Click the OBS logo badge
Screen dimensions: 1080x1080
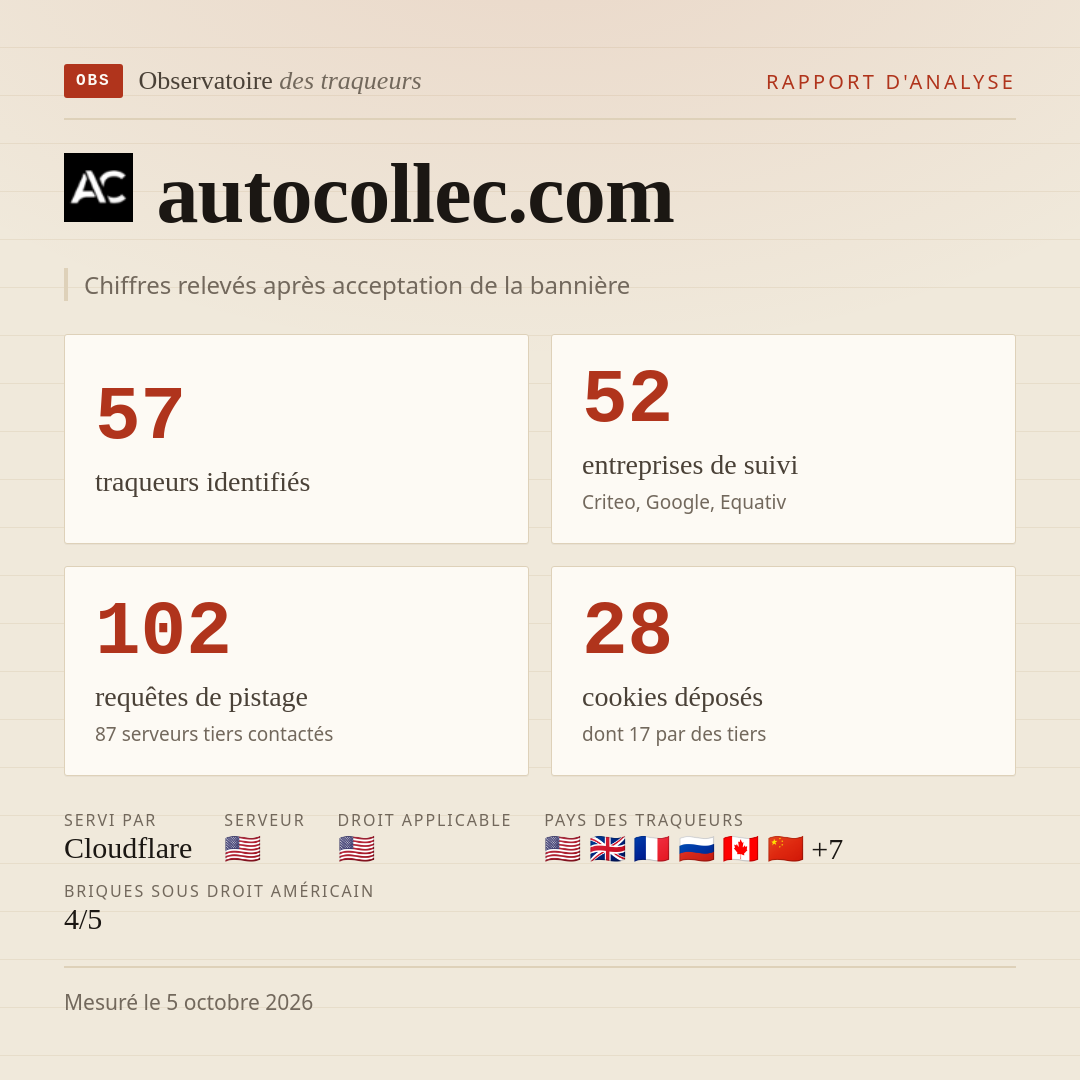tap(94, 81)
